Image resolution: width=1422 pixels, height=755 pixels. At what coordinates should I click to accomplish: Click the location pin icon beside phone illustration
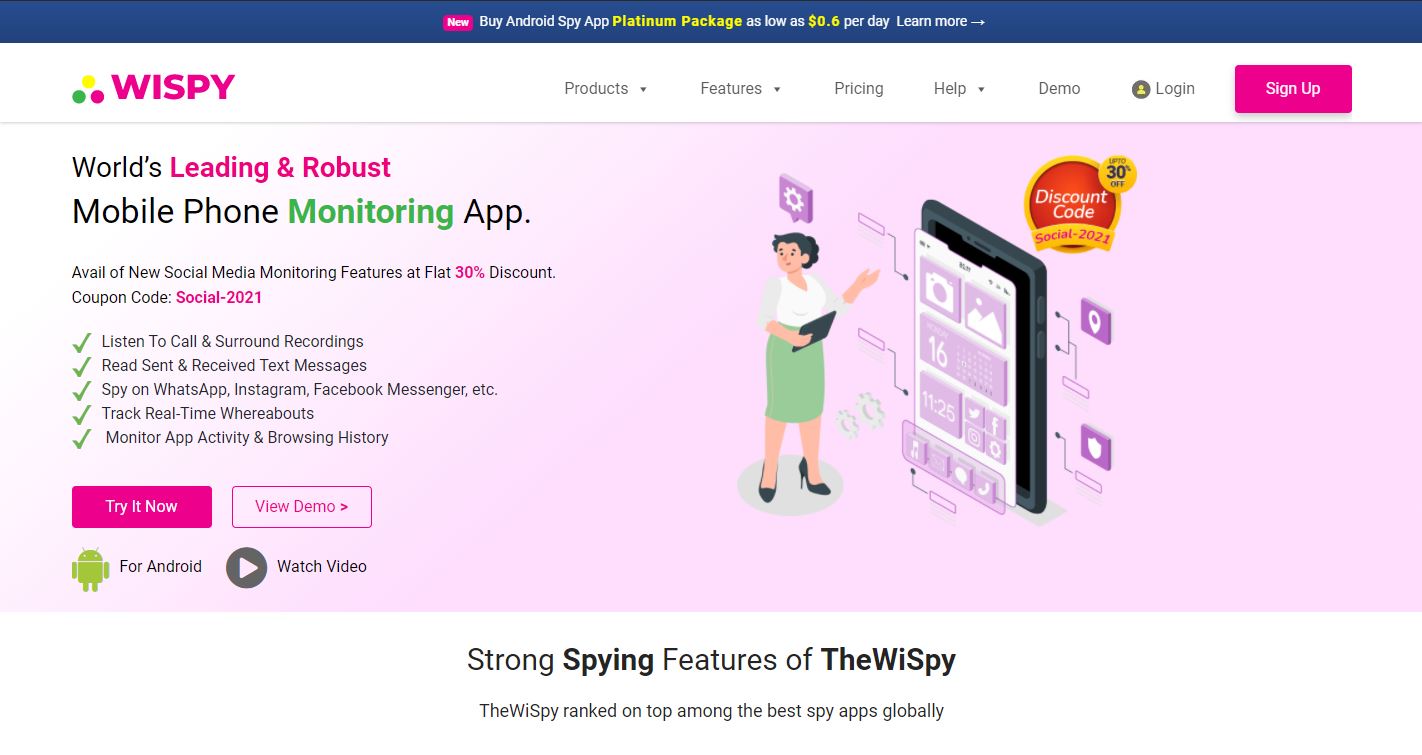point(1095,321)
